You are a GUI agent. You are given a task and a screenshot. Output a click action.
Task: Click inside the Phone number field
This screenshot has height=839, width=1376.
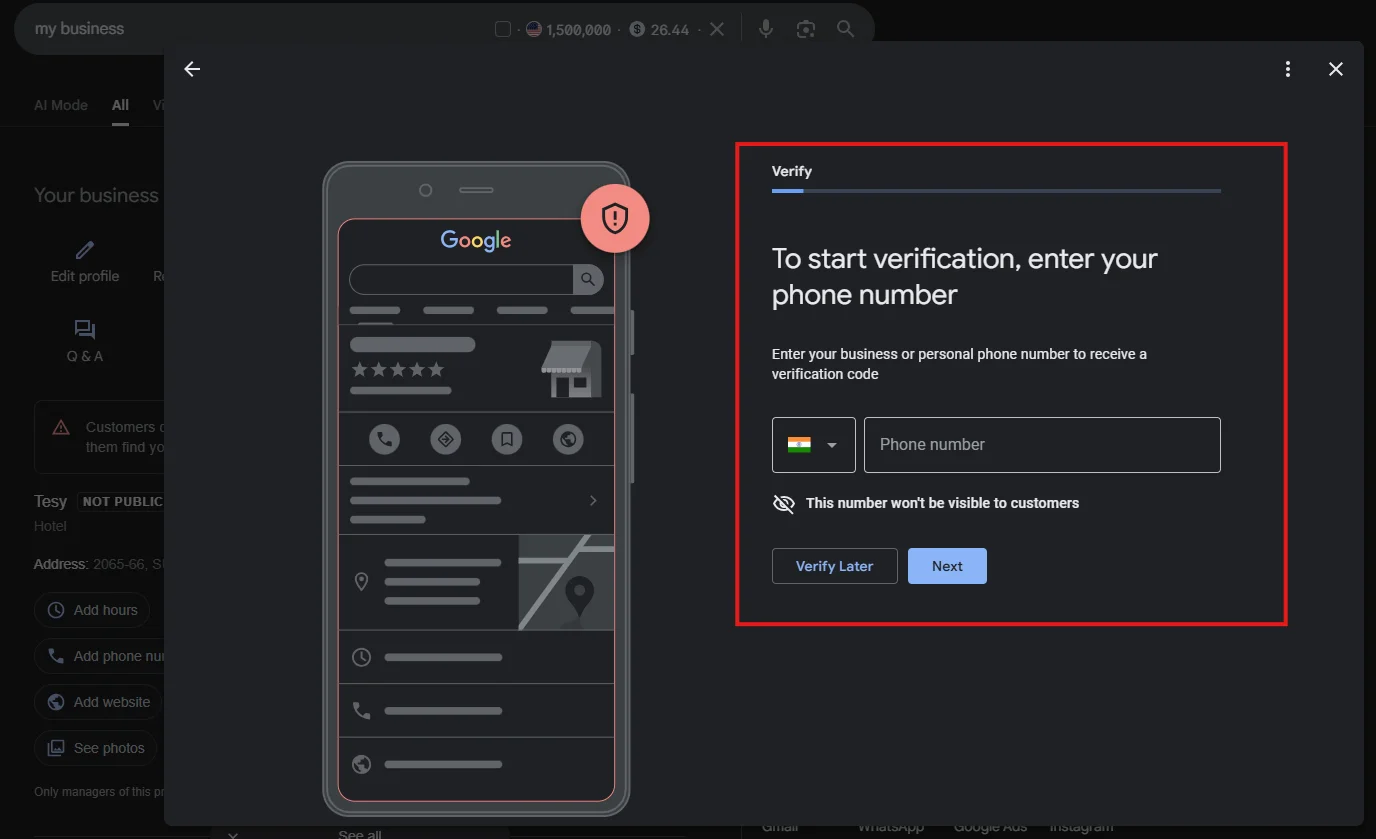point(1042,444)
